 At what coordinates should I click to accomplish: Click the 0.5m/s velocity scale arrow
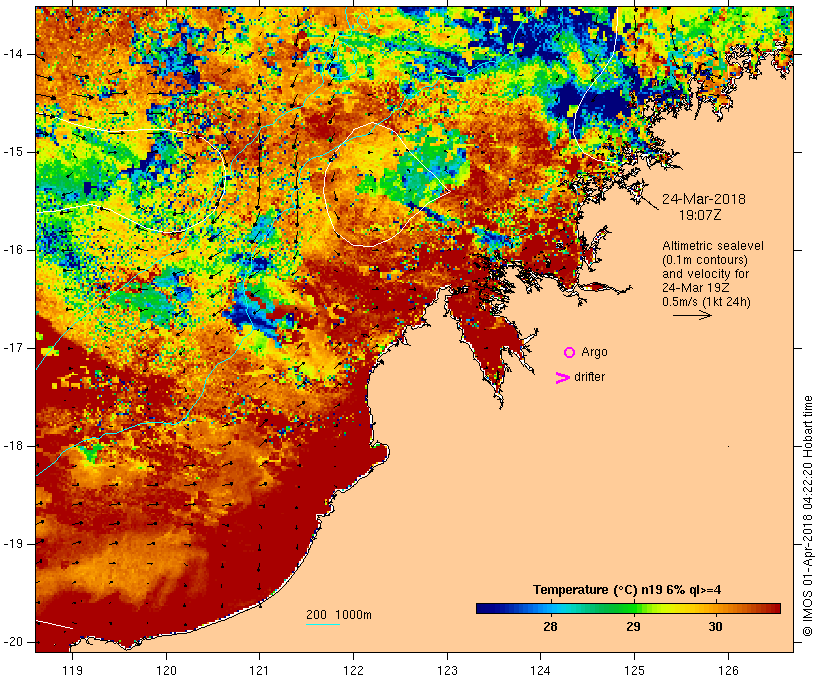tap(692, 315)
